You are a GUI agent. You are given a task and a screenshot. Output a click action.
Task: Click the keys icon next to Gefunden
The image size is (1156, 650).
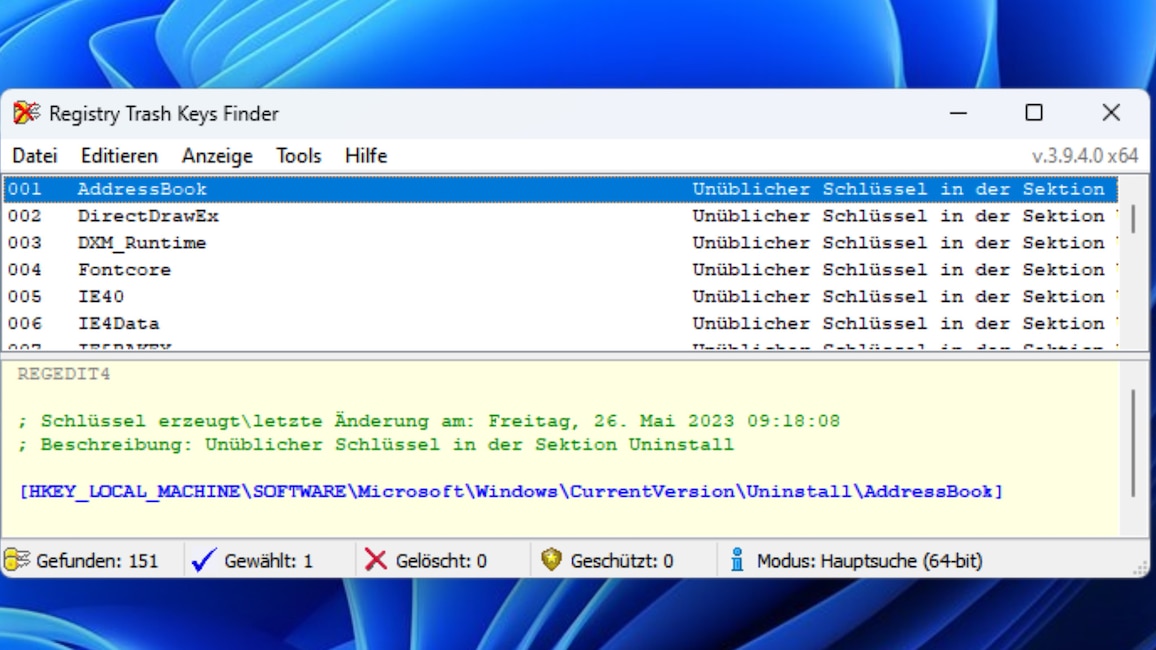tap(17, 560)
